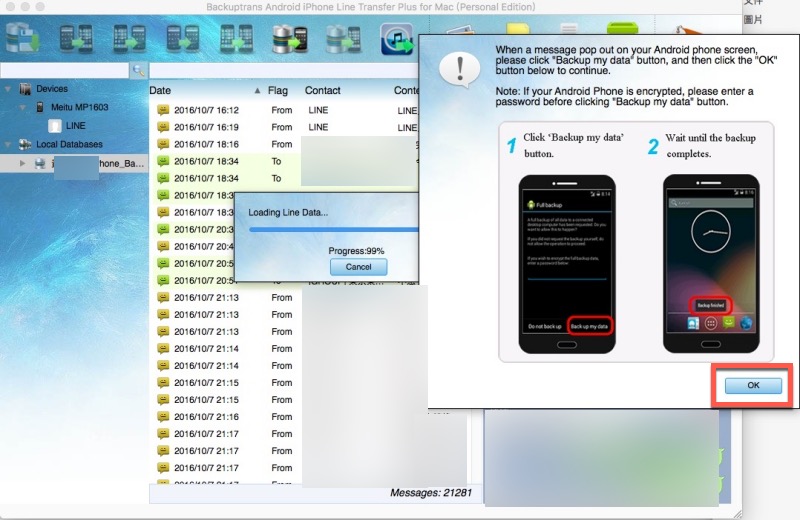The width and height of the screenshot is (800, 520).
Task: Expand the iPhone backup database entry
Action: (x=24, y=162)
